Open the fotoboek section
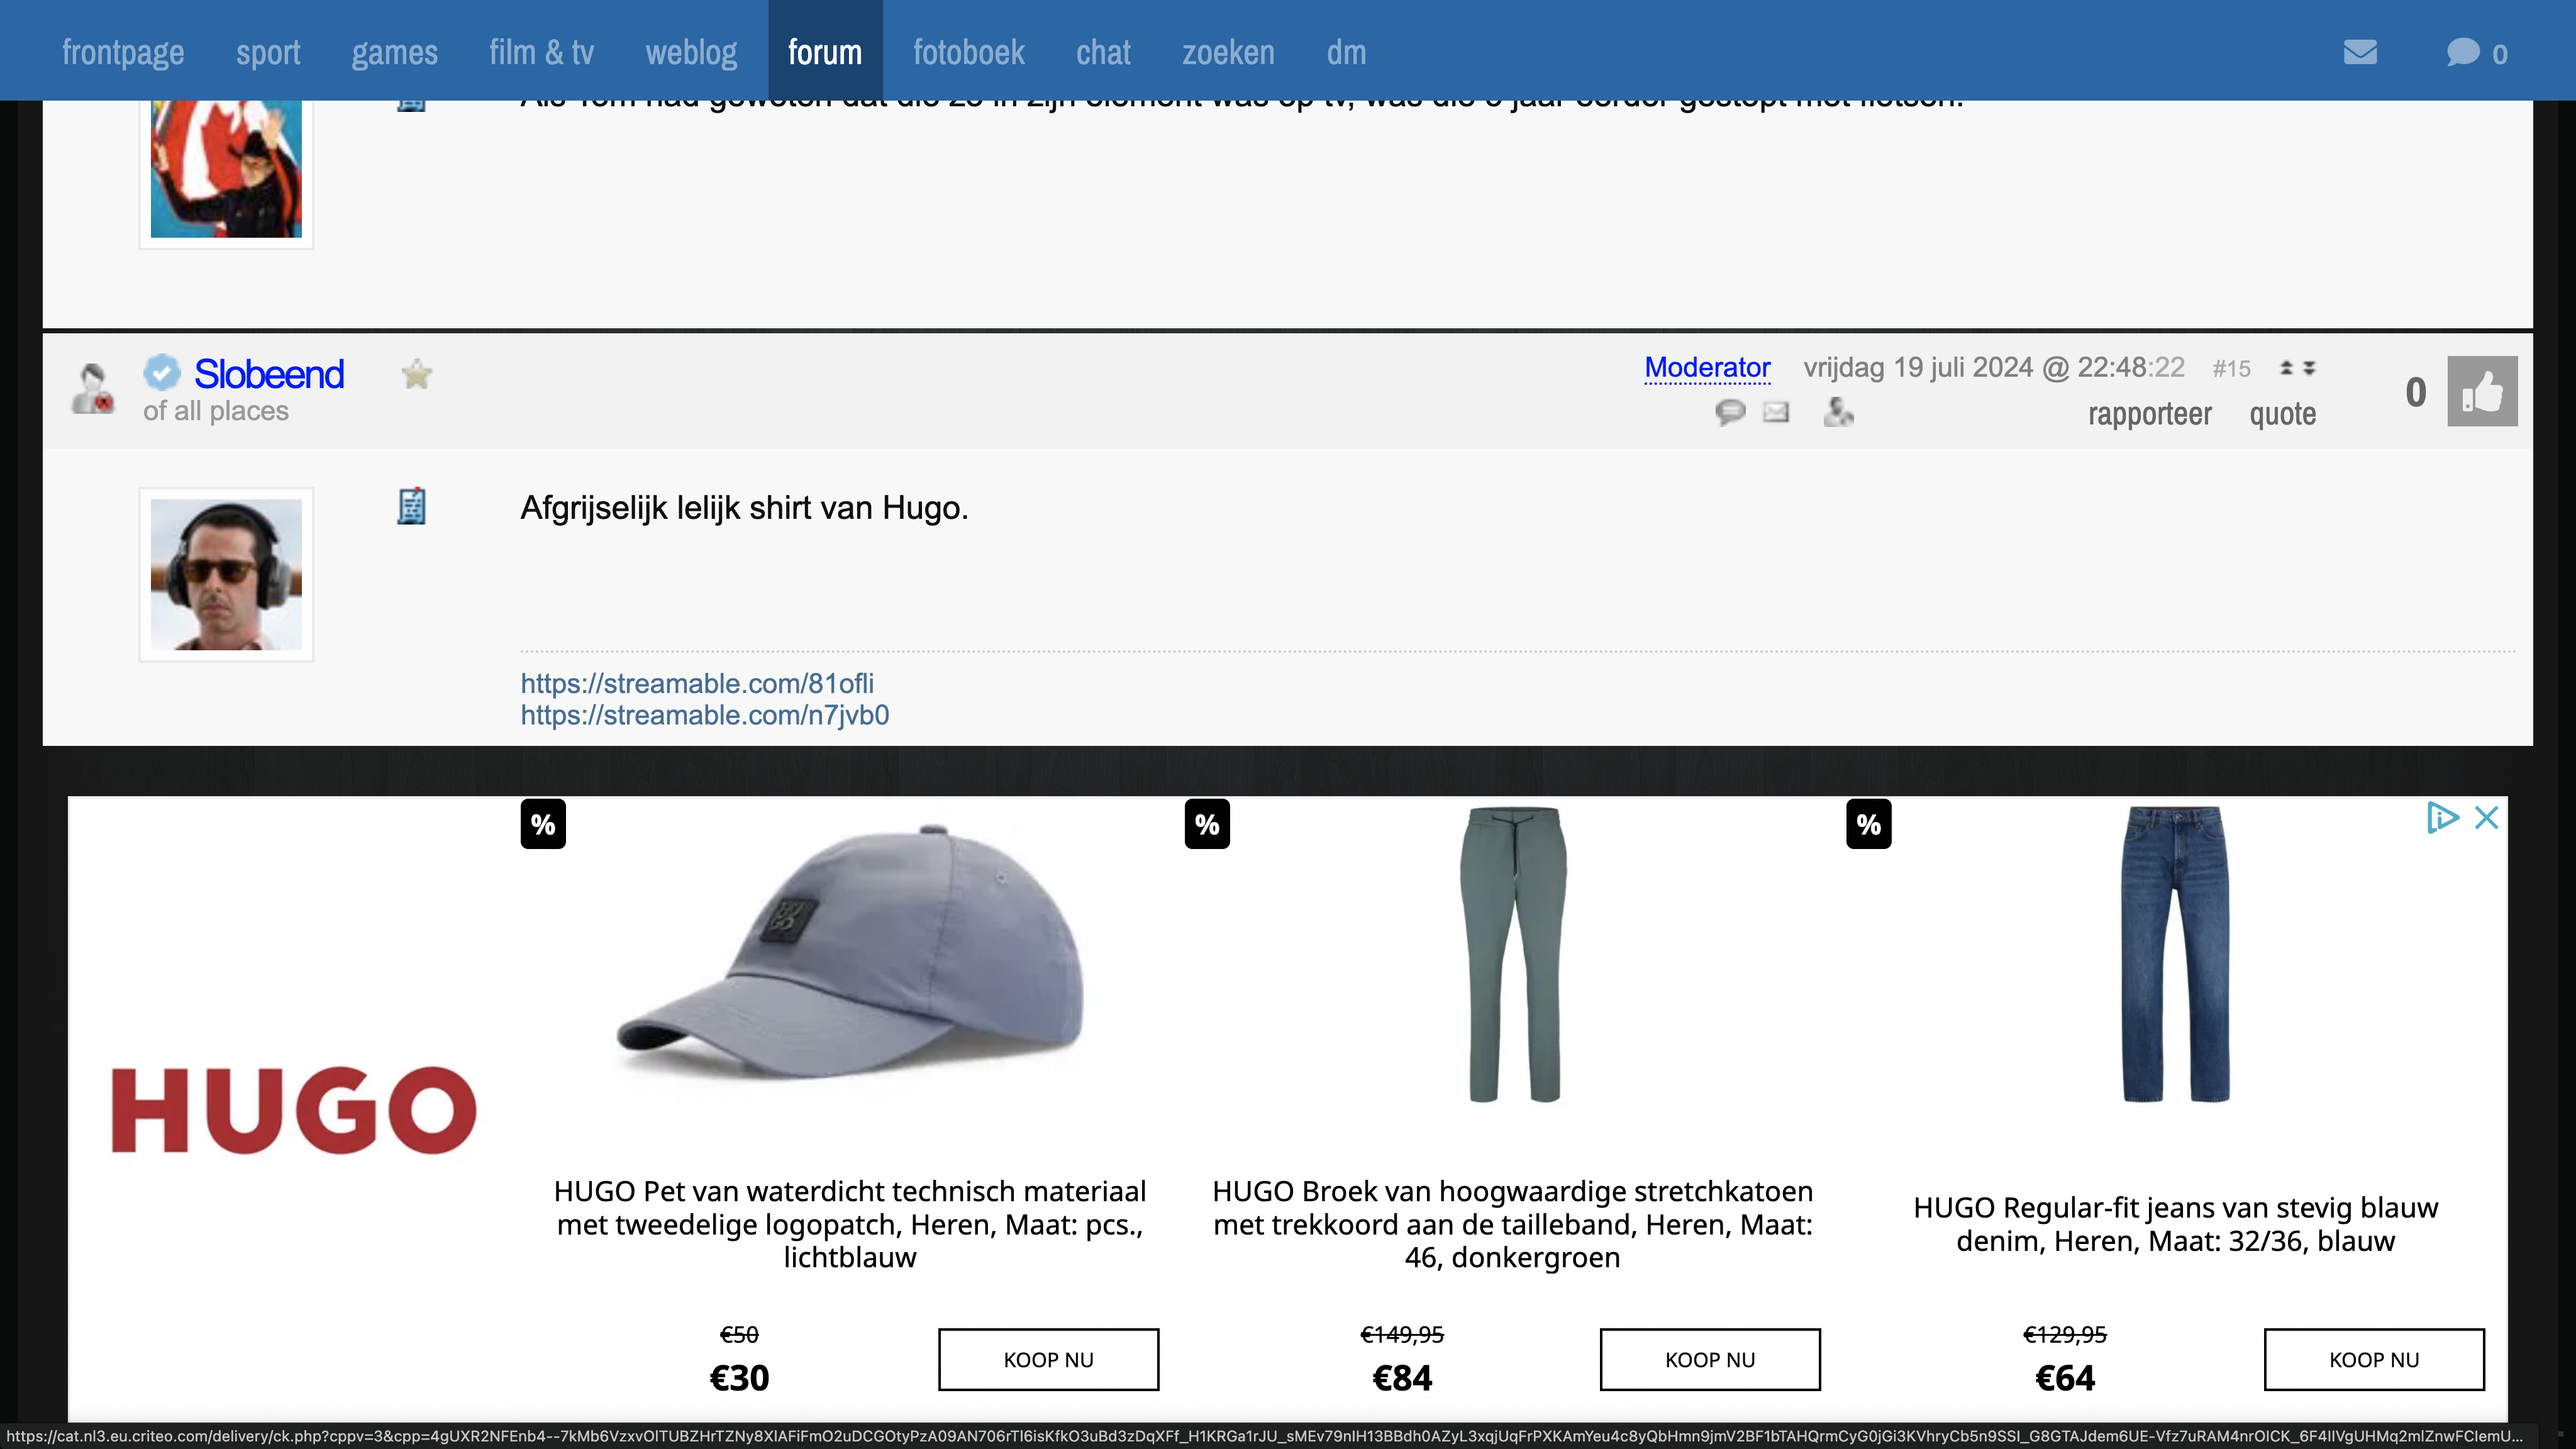 [968, 52]
